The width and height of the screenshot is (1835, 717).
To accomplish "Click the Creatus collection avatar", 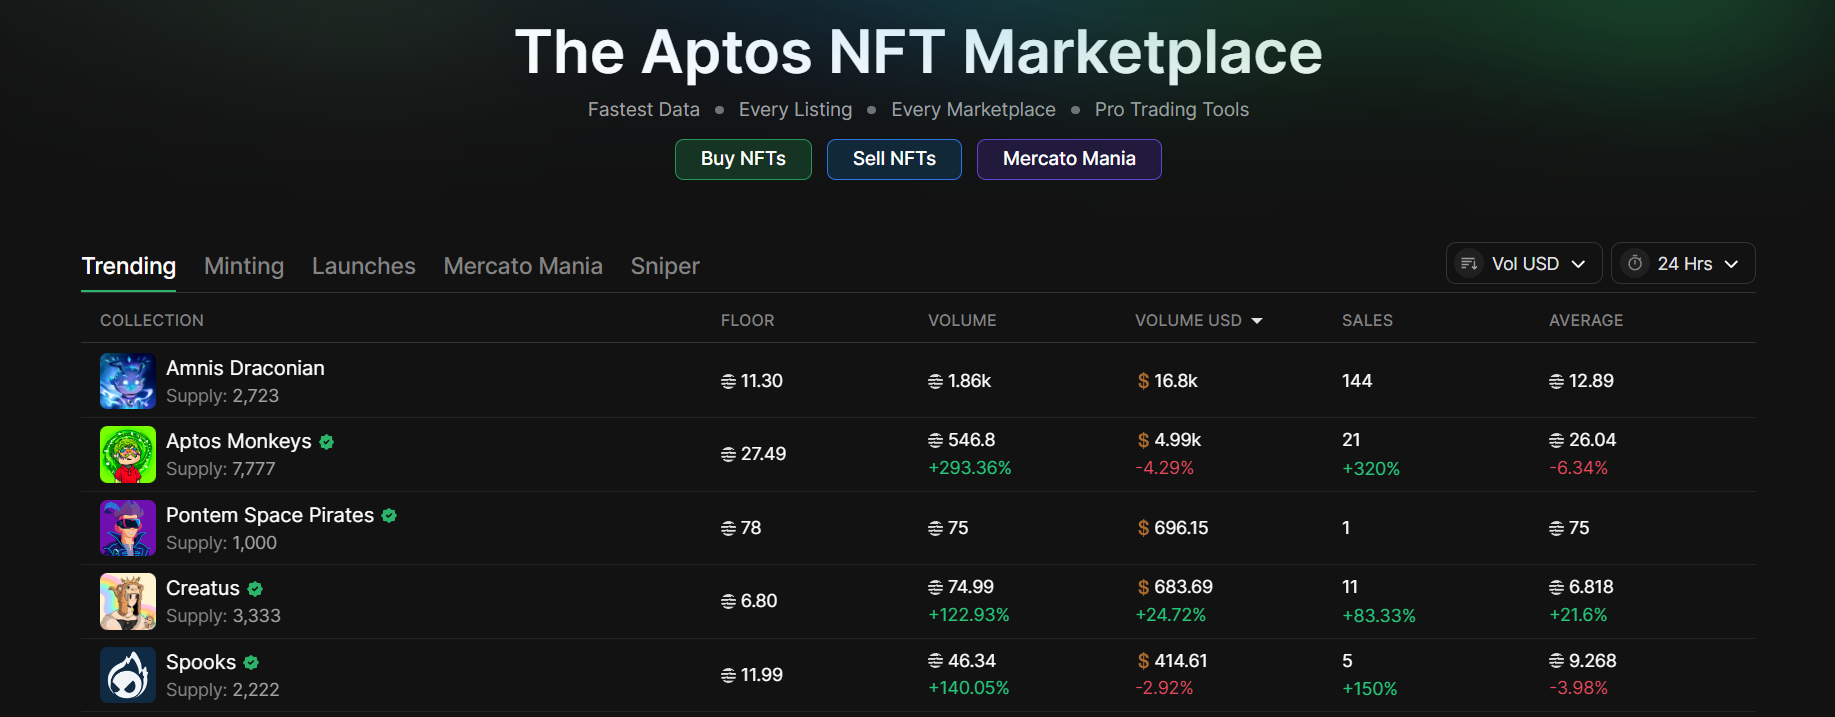I will click(128, 601).
